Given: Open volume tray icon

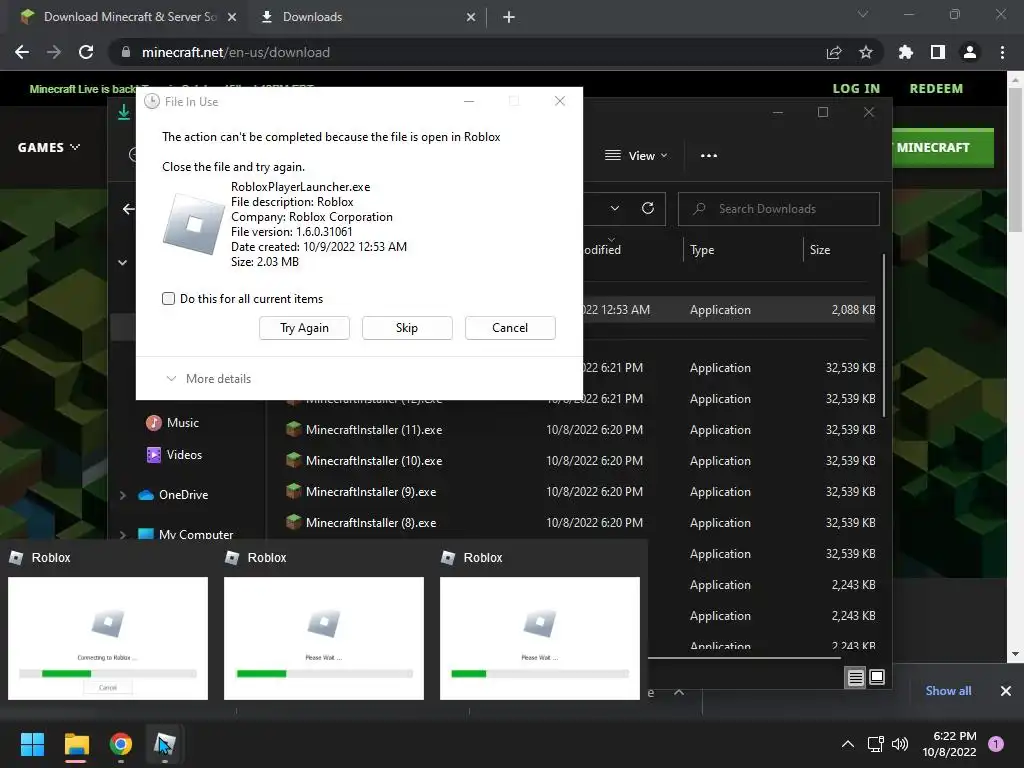Looking at the screenshot, I should click(900, 744).
